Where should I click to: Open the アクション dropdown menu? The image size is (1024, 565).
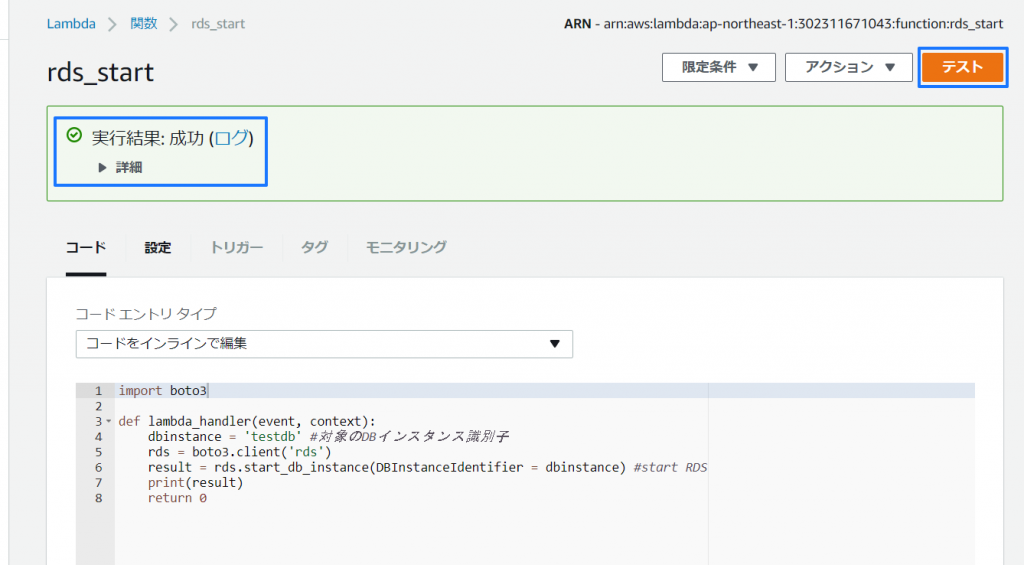pyautogui.click(x=848, y=67)
